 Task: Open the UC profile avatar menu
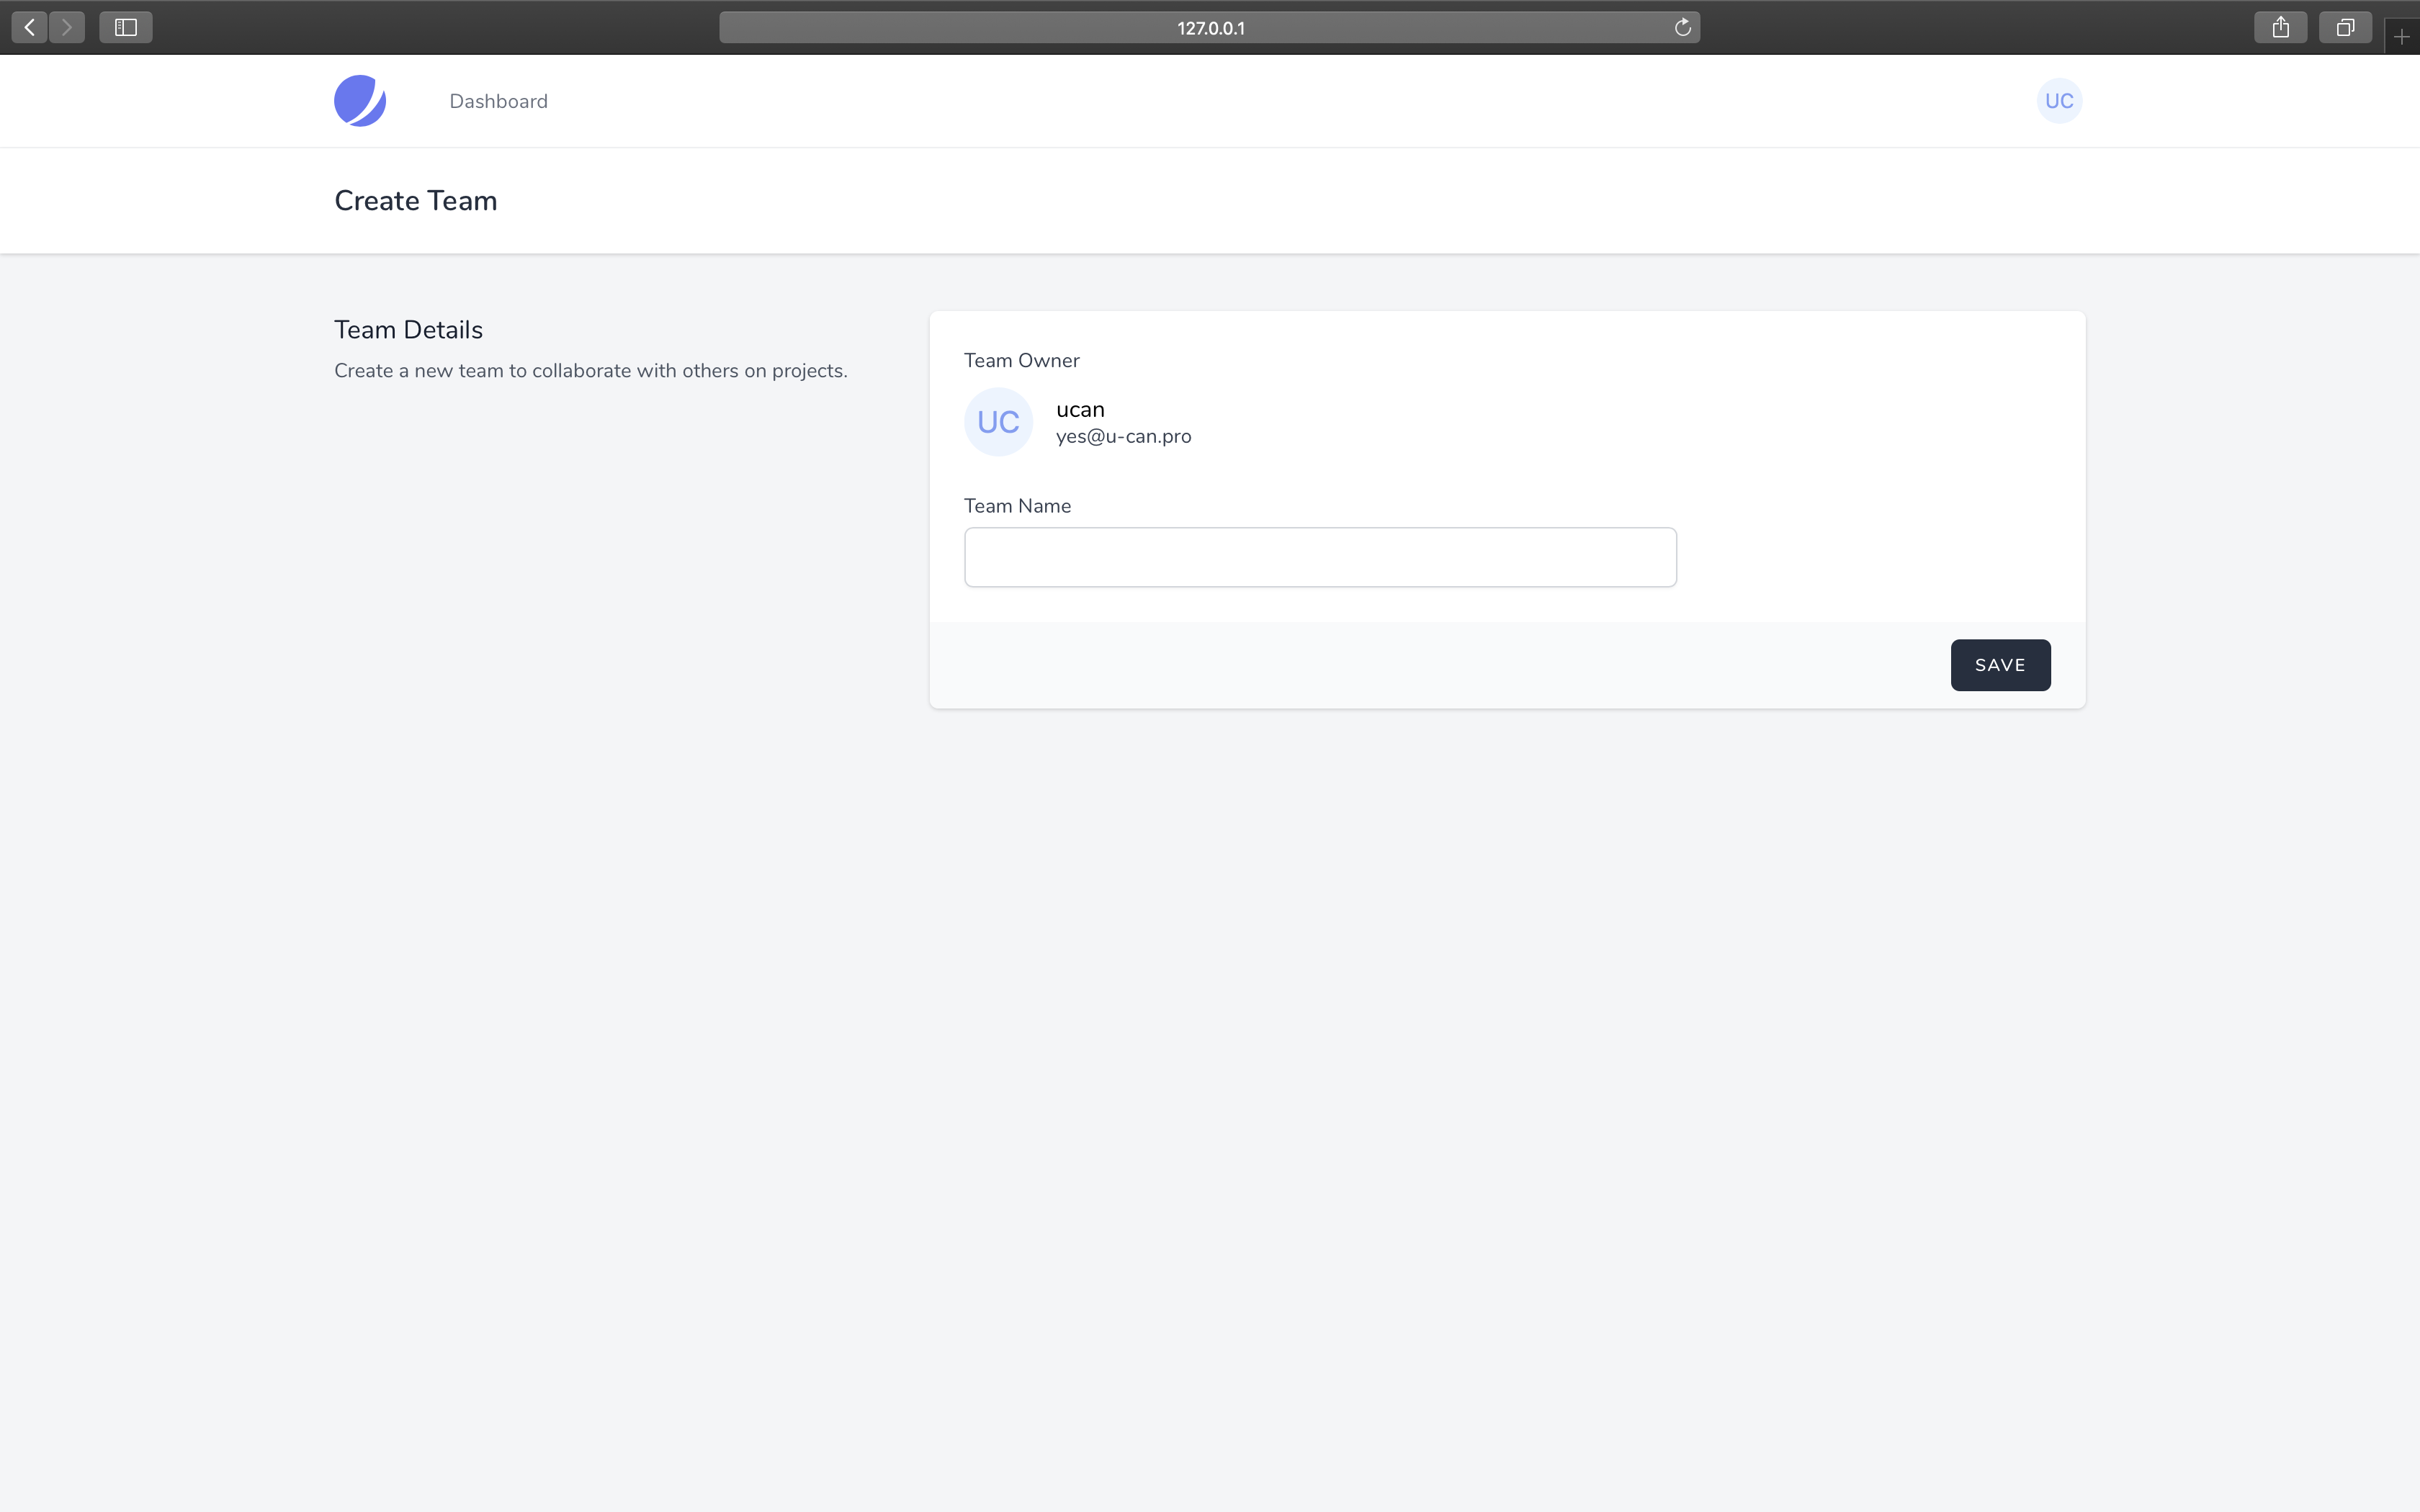(2058, 100)
